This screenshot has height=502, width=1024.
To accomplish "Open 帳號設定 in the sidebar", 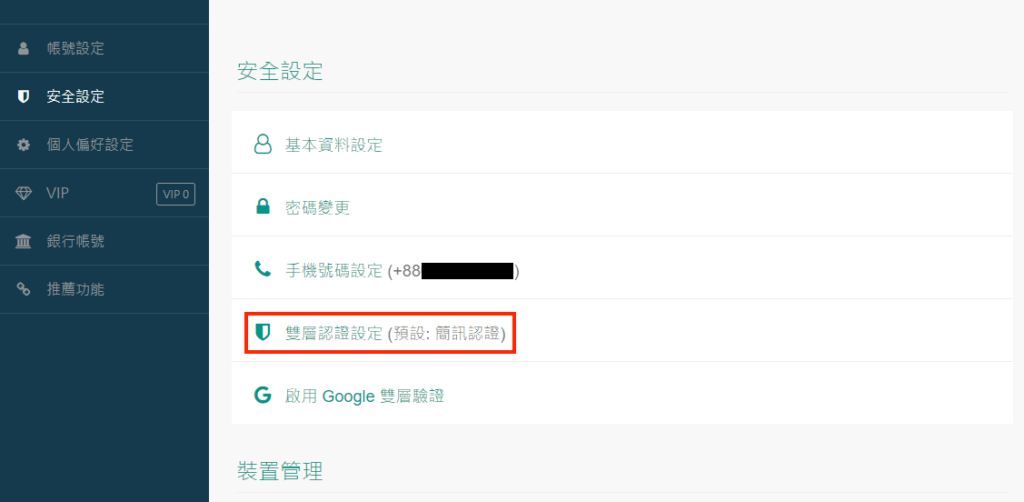I will [75, 48].
